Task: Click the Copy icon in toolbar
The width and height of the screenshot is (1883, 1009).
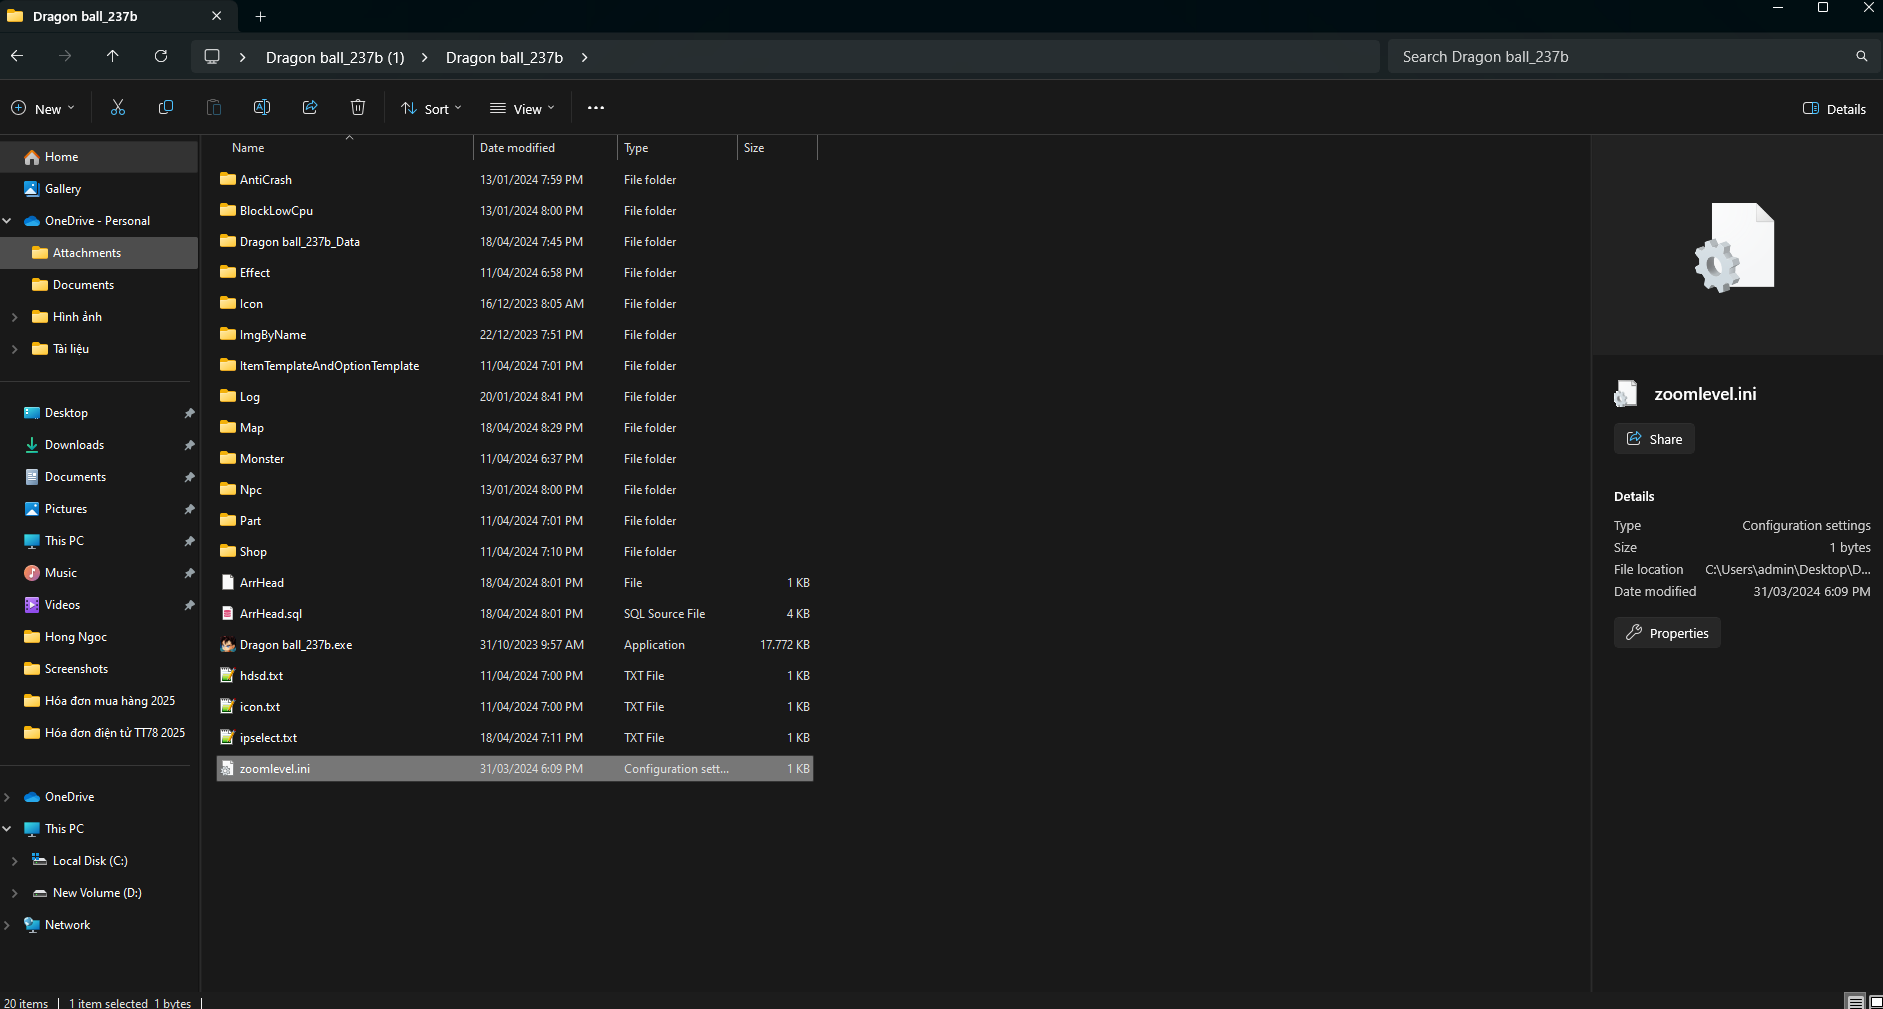Action: [x=166, y=108]
